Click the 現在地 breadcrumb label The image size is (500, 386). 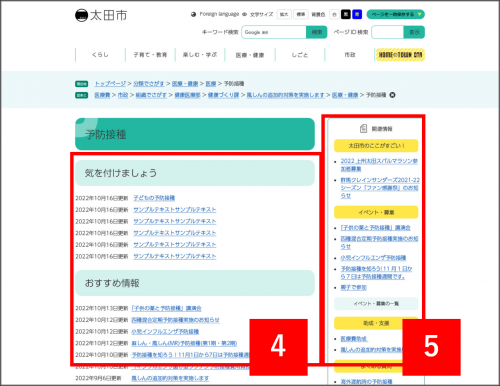click(82, 84)
